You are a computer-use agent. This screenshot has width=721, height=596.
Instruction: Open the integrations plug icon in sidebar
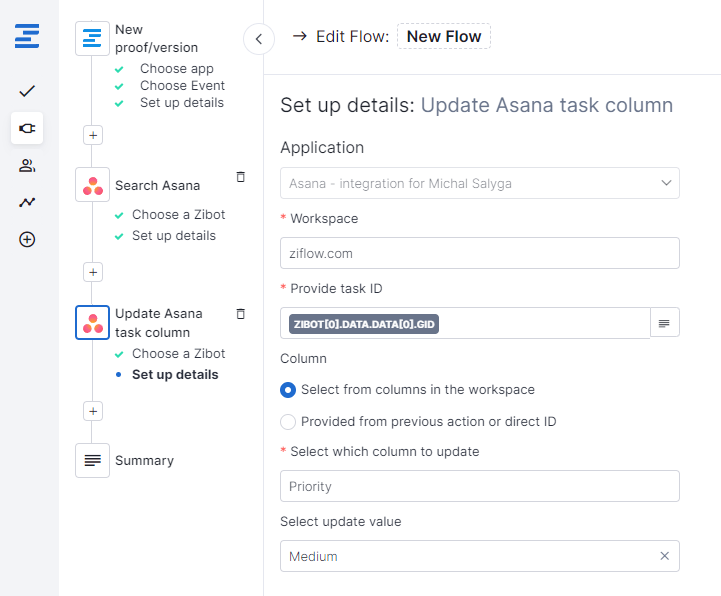27,128
